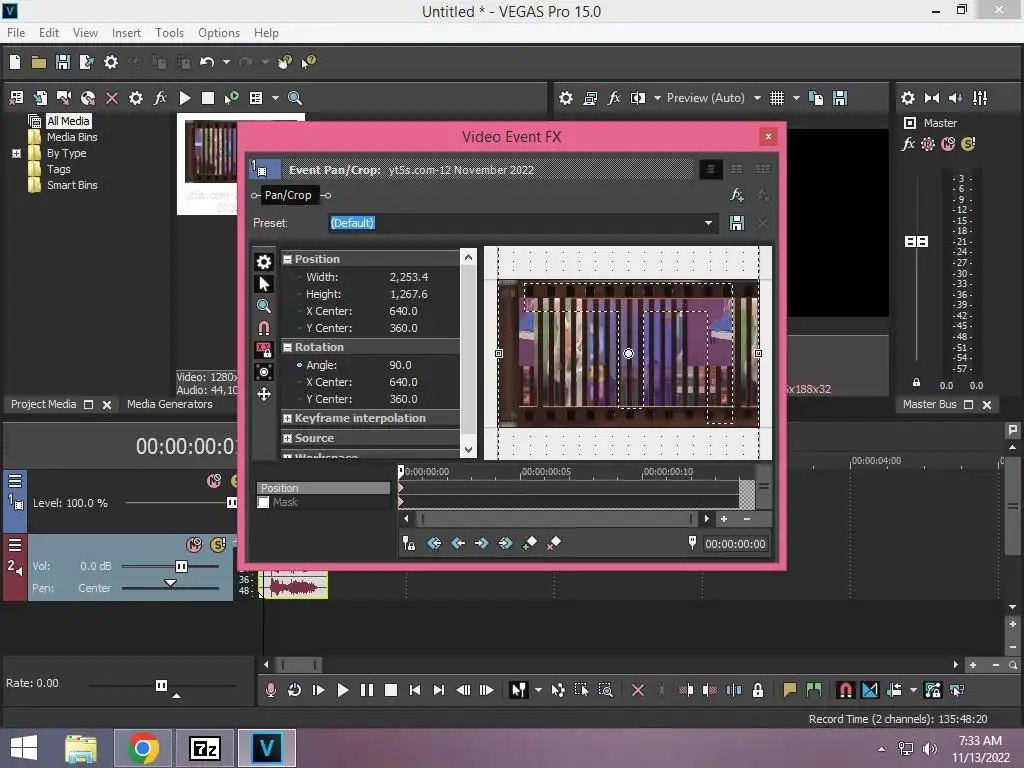Image resolution: width=1024 pixels, height=768 pixels.
Task: Click the Create keyframe diamond button
Action: pyautogui.click(x=530, y=543)
